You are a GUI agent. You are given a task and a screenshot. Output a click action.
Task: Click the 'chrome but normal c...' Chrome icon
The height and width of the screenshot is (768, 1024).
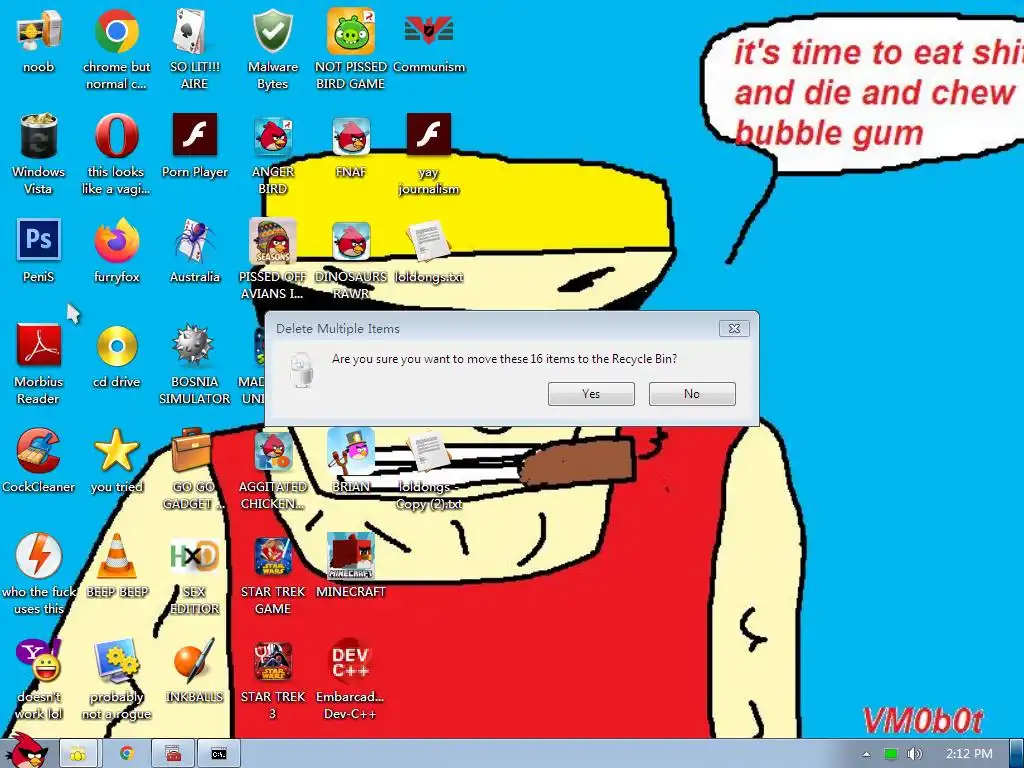click(x=116, y=31)
